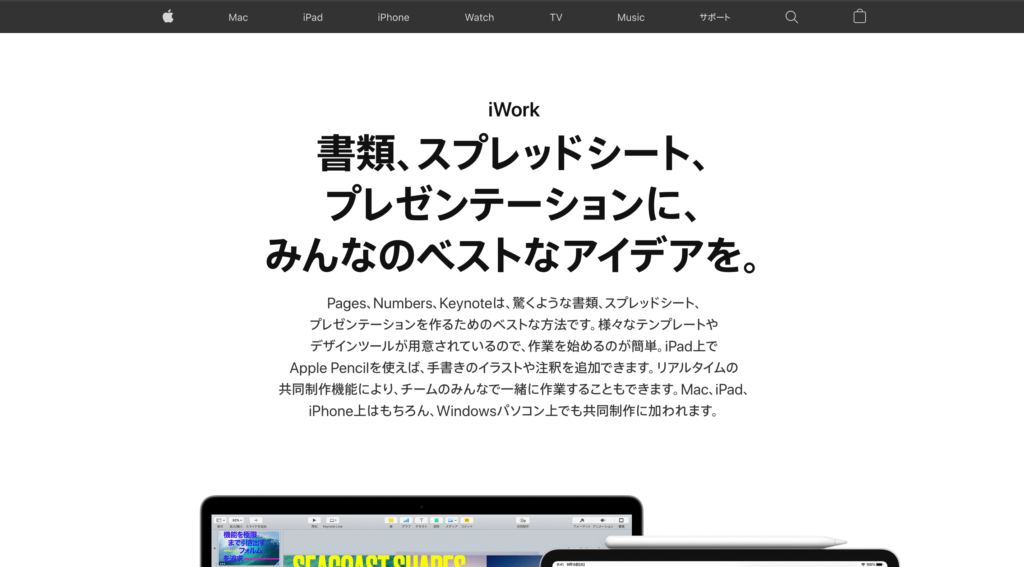Go to the iPad section
1024x567 pixels.
pyautogui.click(x=313, y=18)
